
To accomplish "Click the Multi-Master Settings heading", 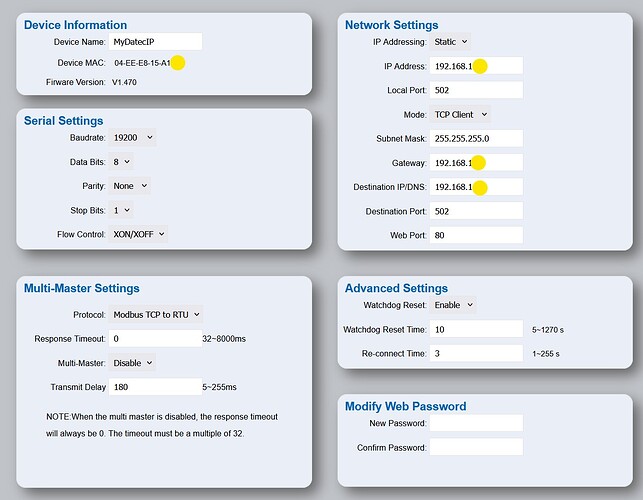I will 82,288.
